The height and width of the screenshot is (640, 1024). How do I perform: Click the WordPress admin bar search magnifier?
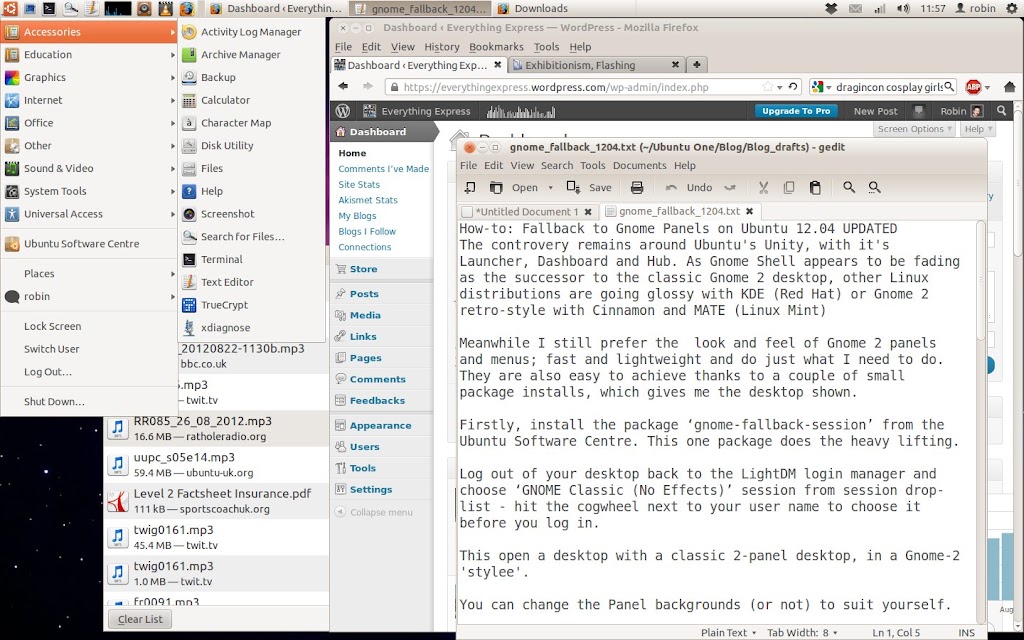[1001, 111]
